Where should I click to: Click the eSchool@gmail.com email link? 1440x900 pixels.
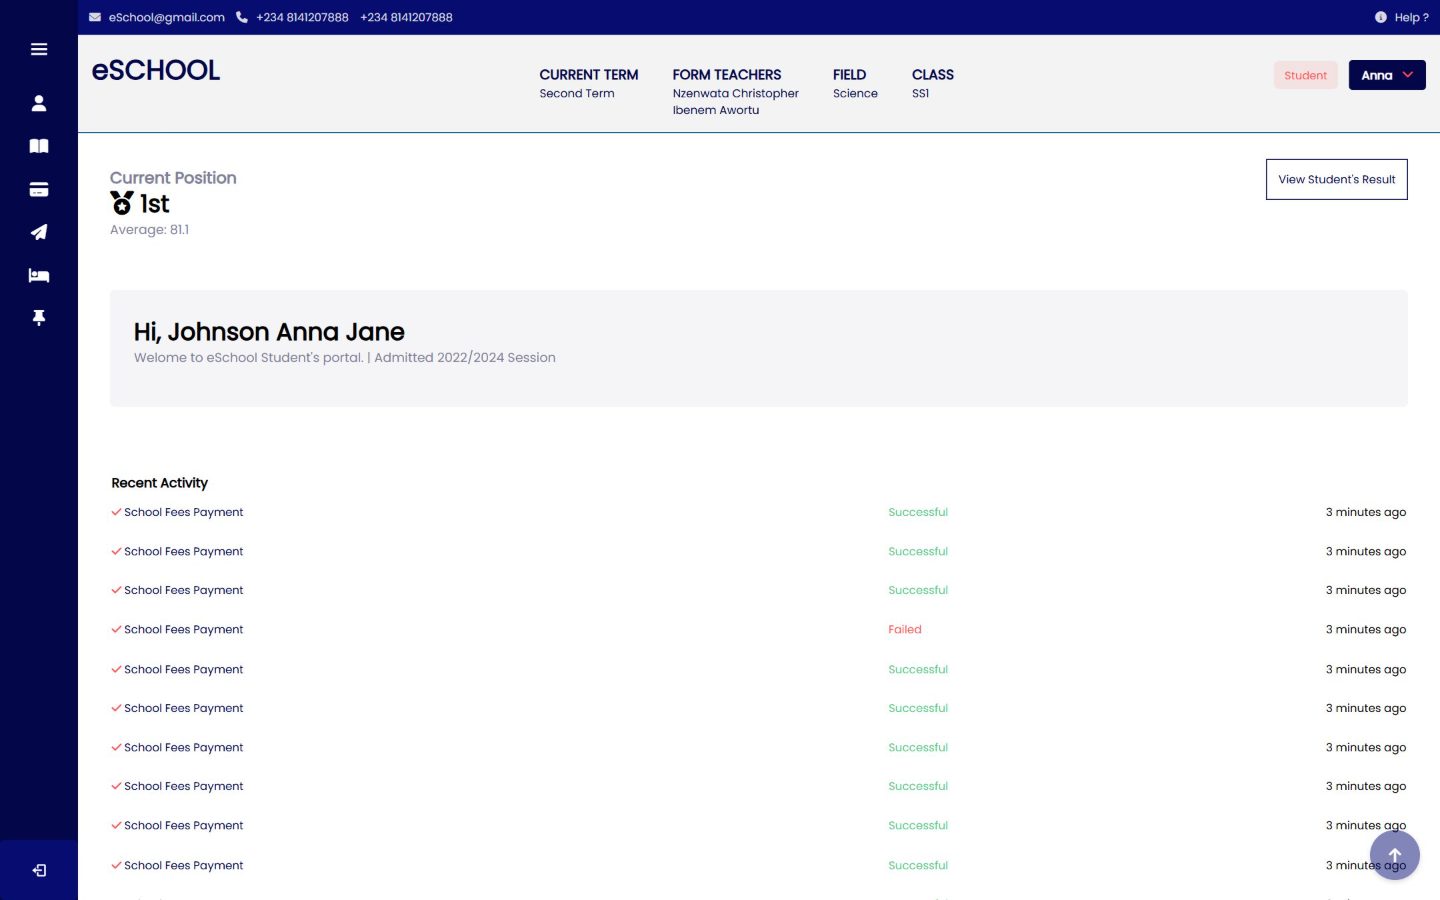coord(167,17)
